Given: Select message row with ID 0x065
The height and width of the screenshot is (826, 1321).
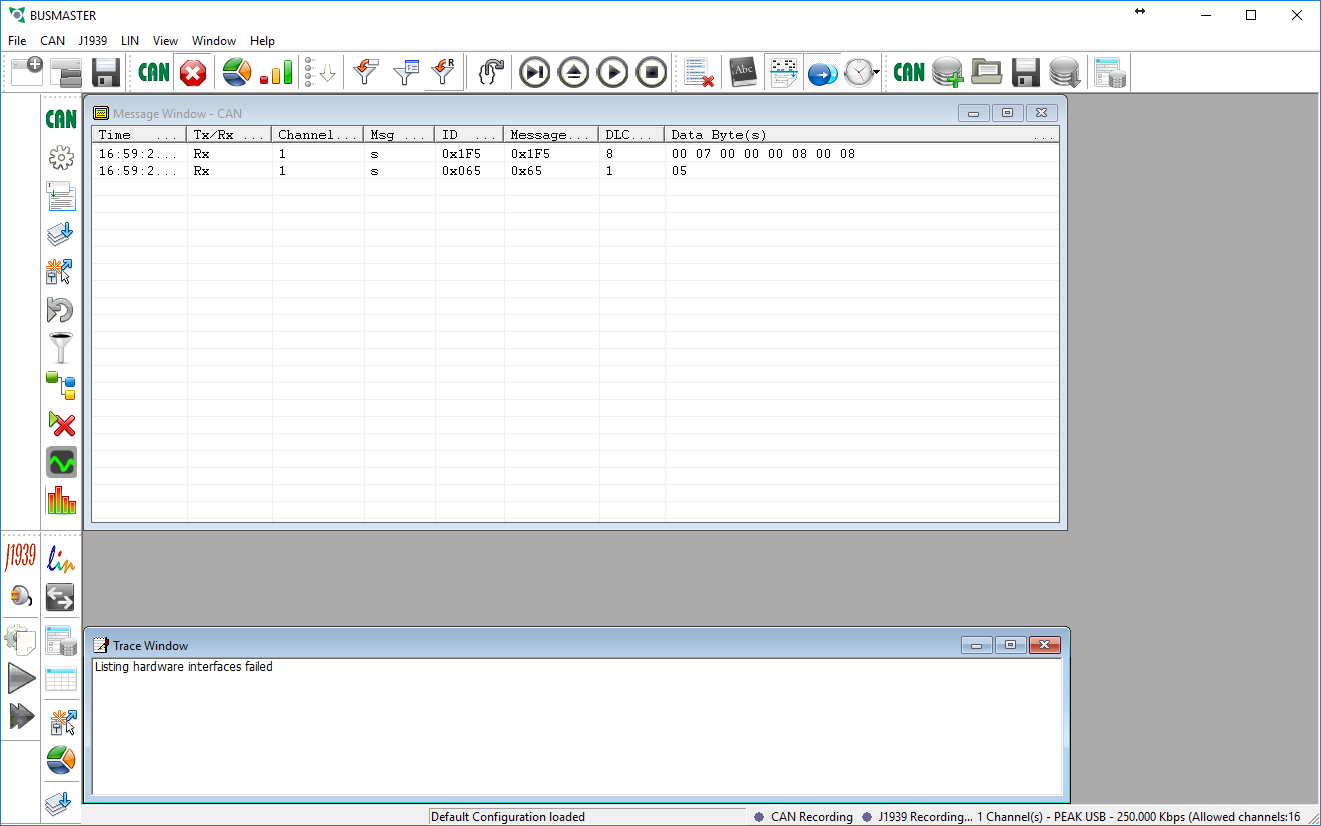Looking at the screenshot, I should pos(575,171).
